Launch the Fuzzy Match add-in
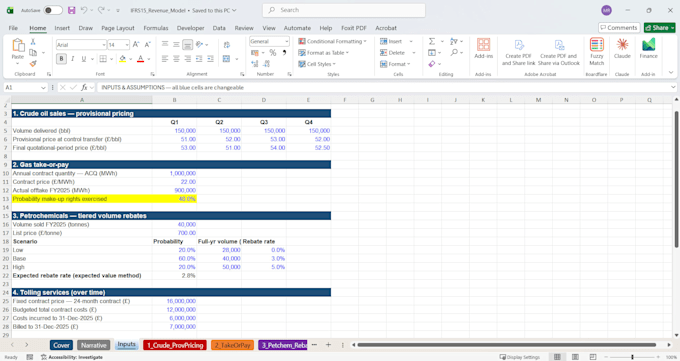The height and width of the screenshot is (361, 680). pos(597,51)
